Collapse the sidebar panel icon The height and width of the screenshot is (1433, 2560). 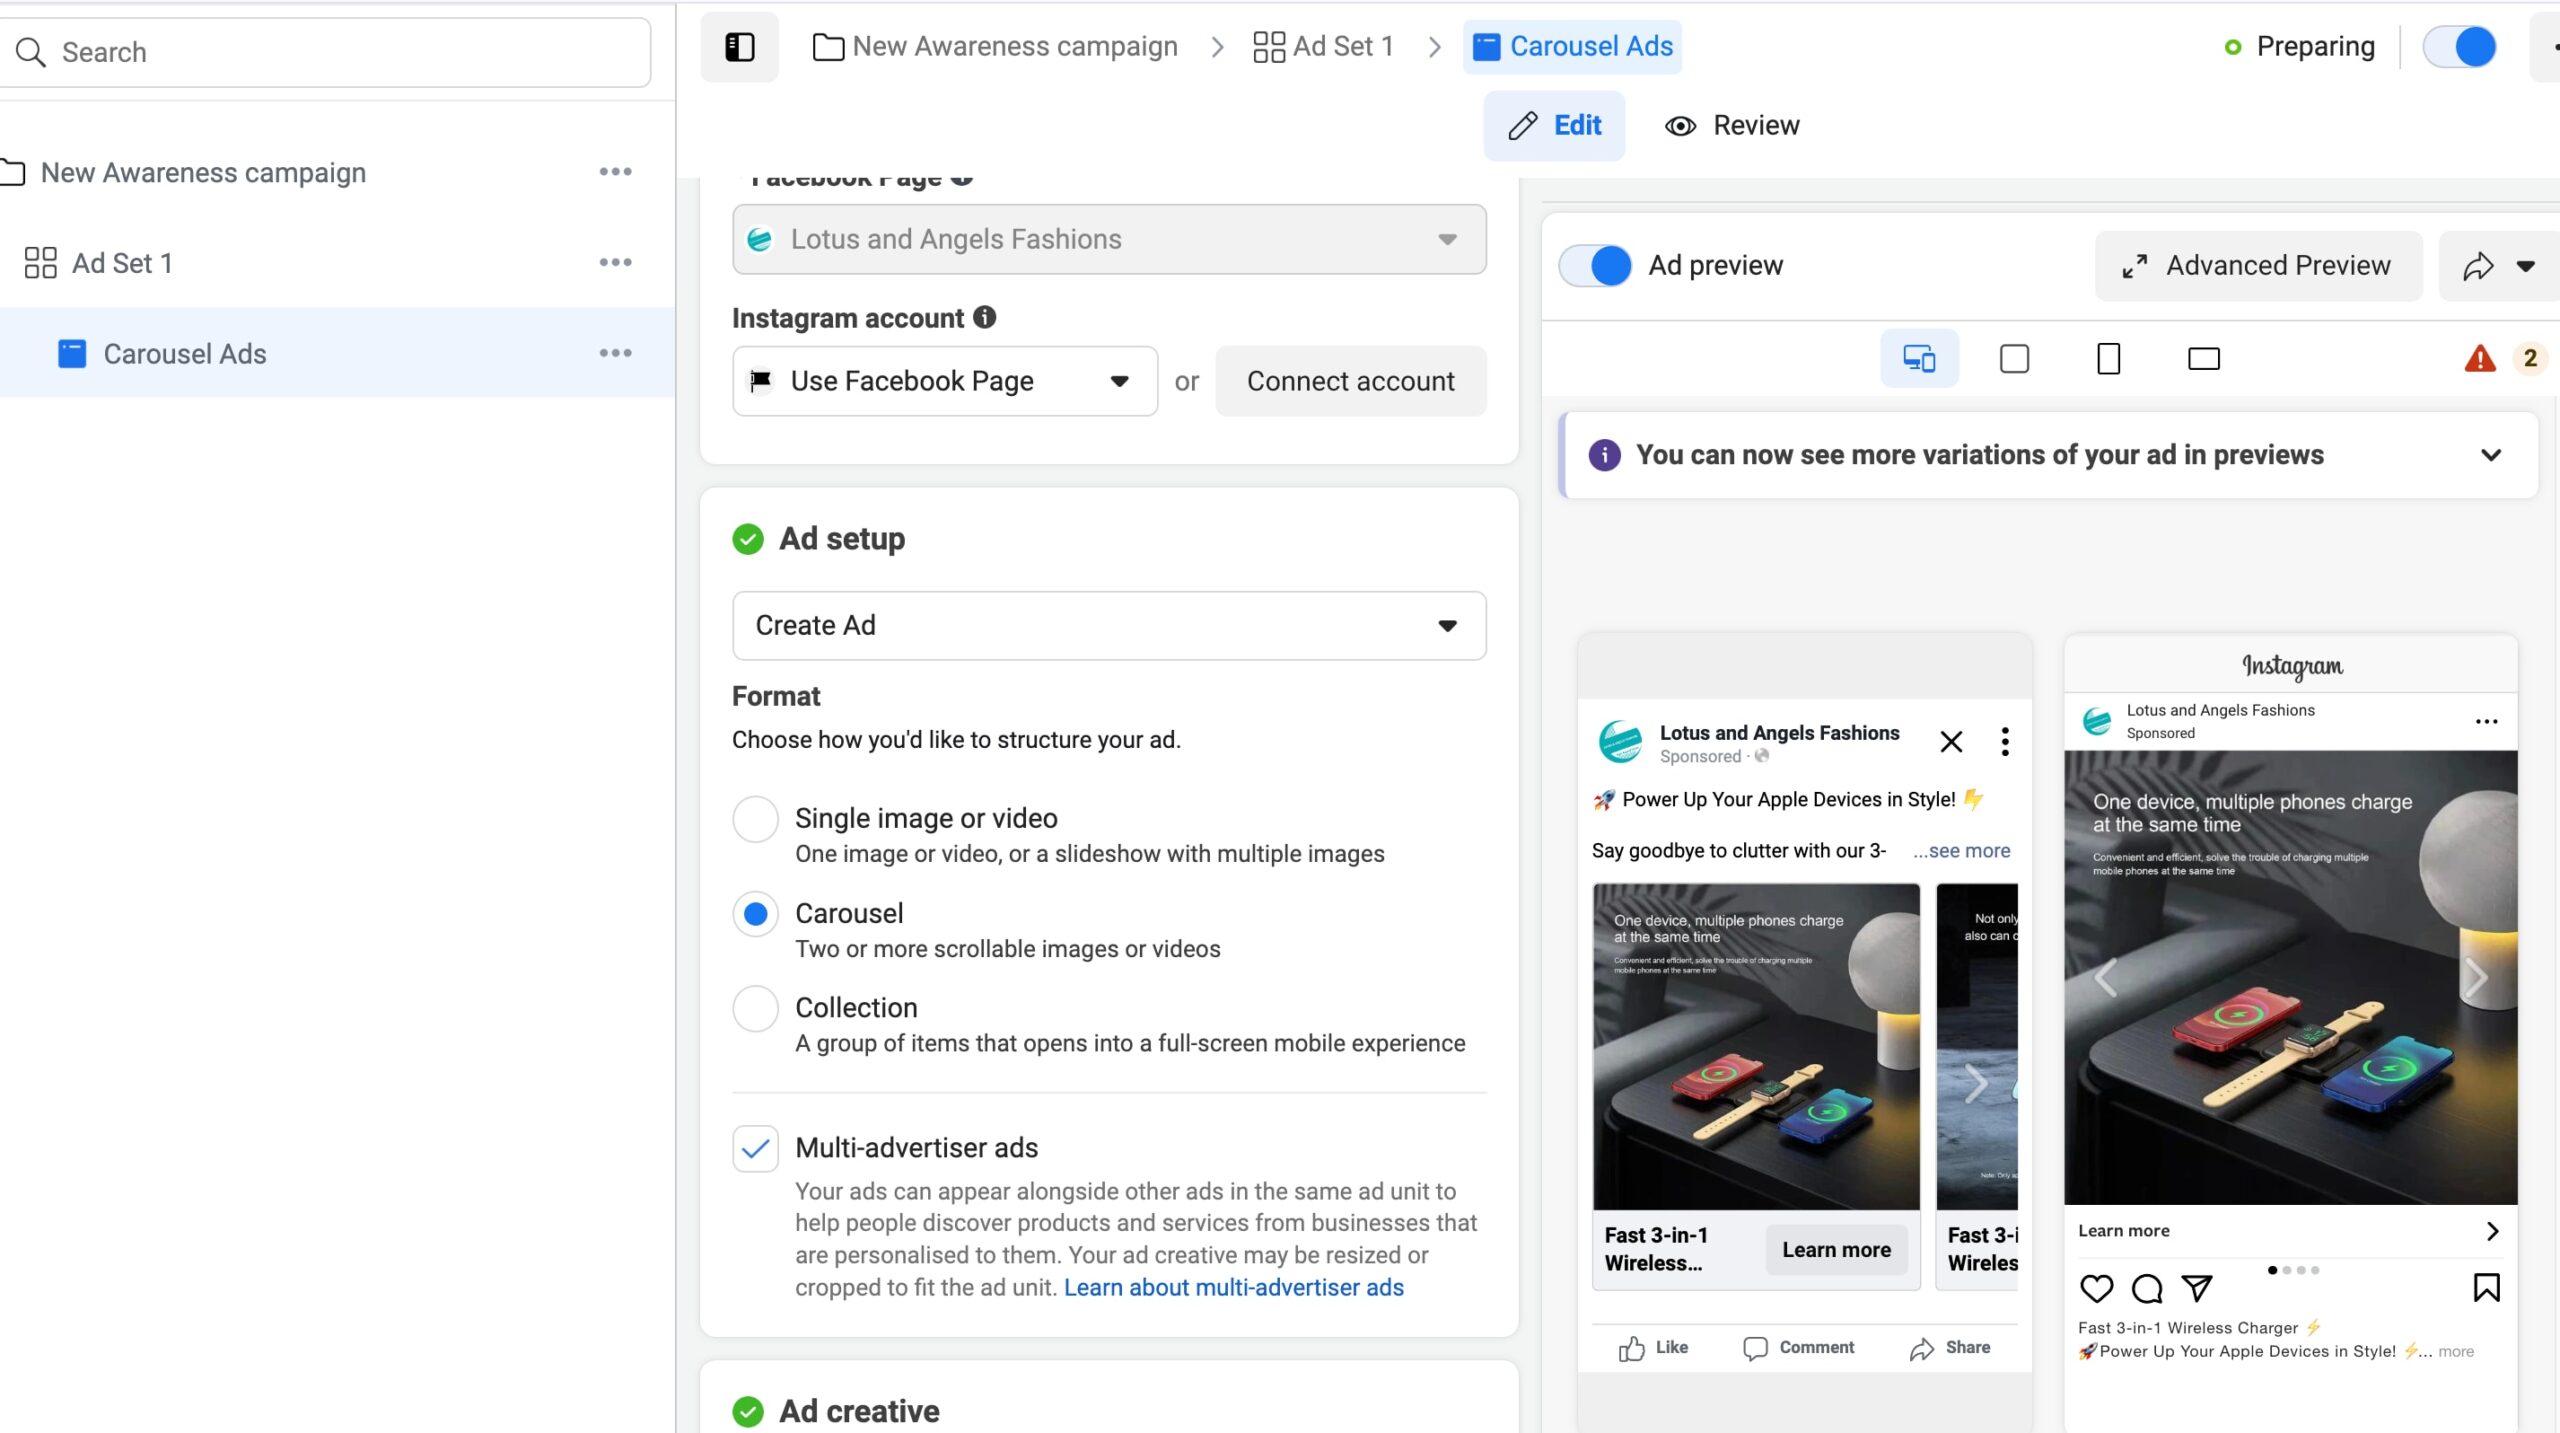(739, 47)
